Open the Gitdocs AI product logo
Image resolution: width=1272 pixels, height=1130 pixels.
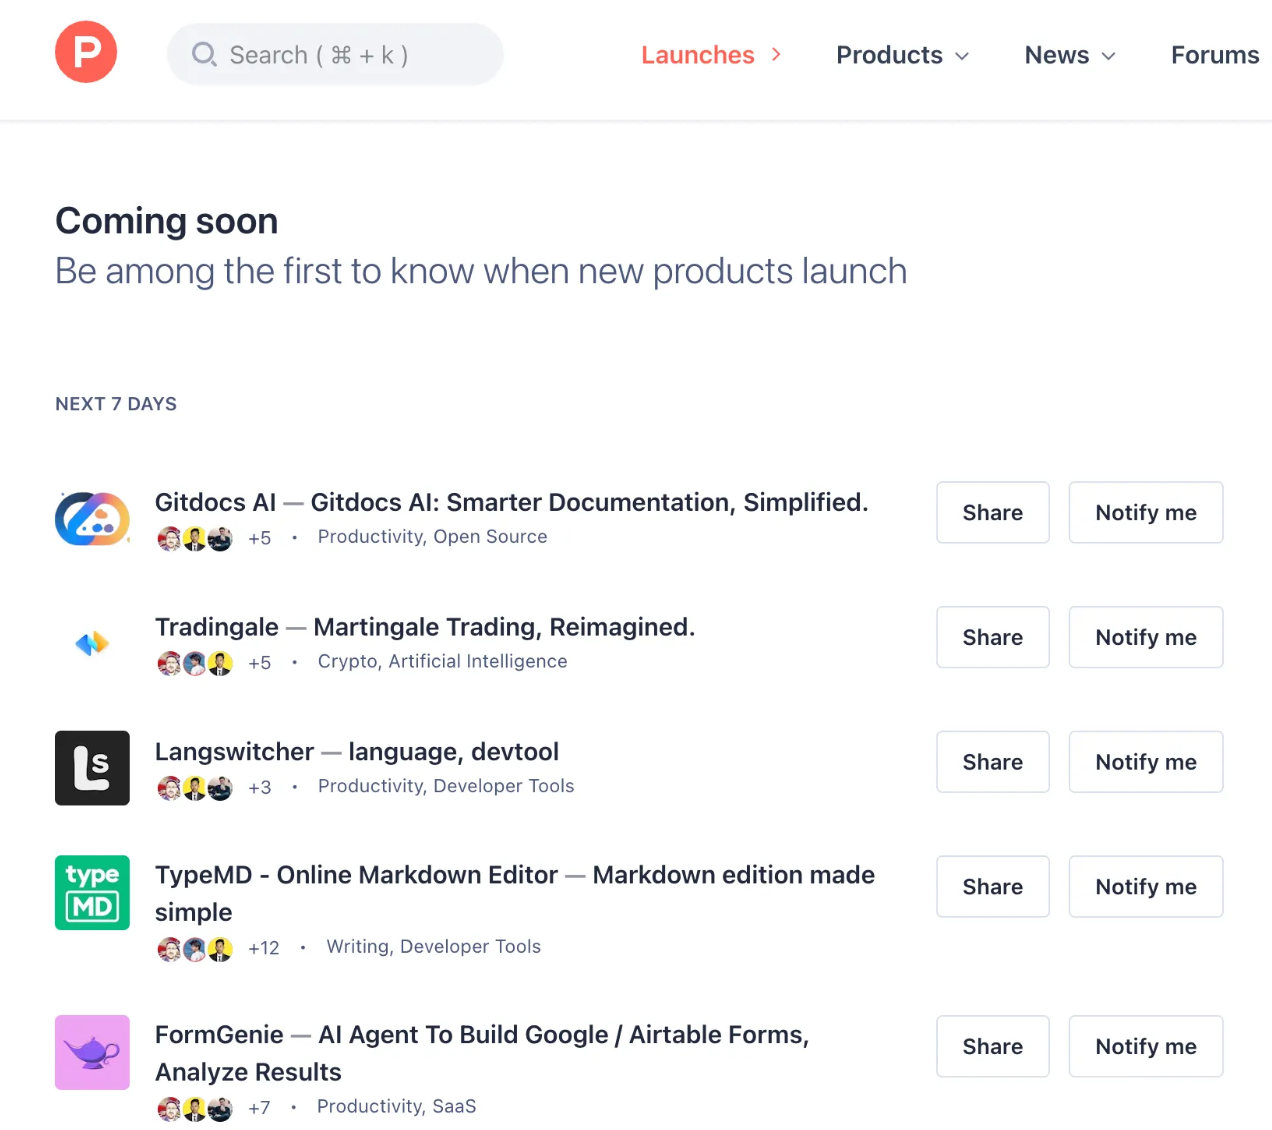click(92, 518)
